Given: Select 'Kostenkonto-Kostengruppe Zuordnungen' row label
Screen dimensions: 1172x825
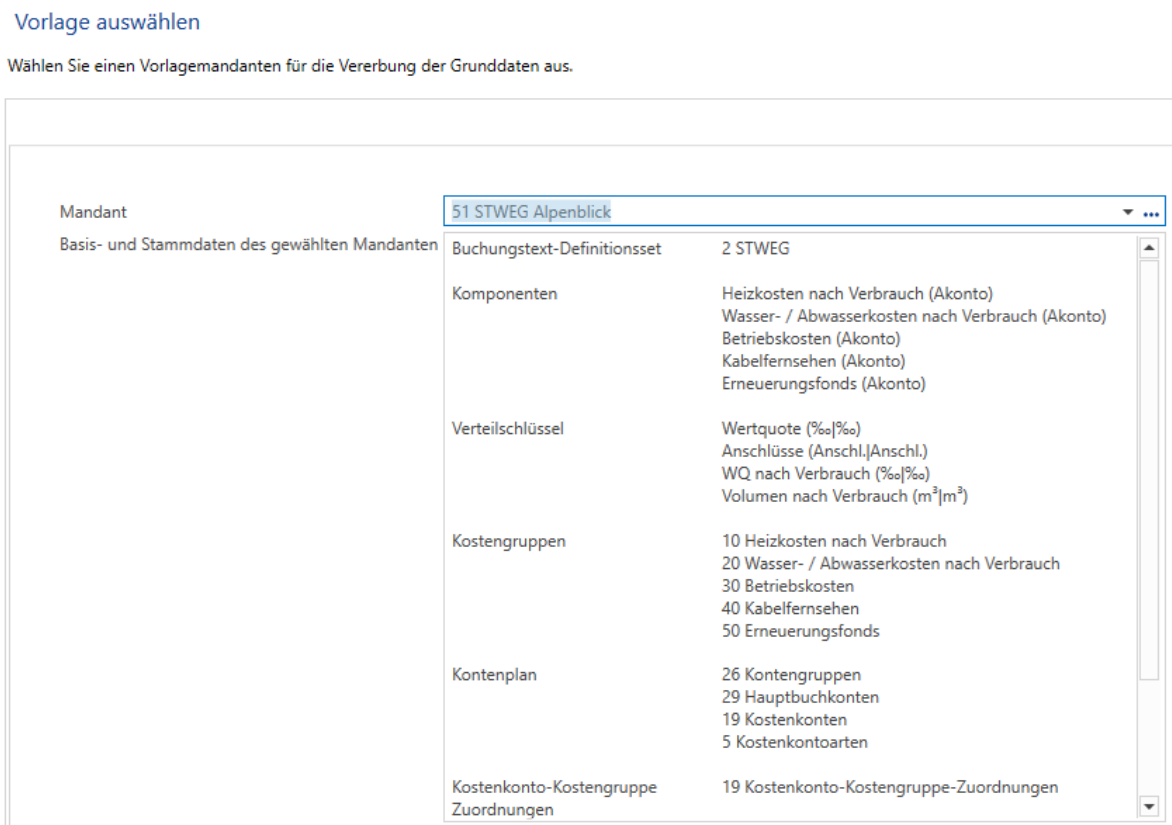Looking at the screenshot, I should 554,798.
